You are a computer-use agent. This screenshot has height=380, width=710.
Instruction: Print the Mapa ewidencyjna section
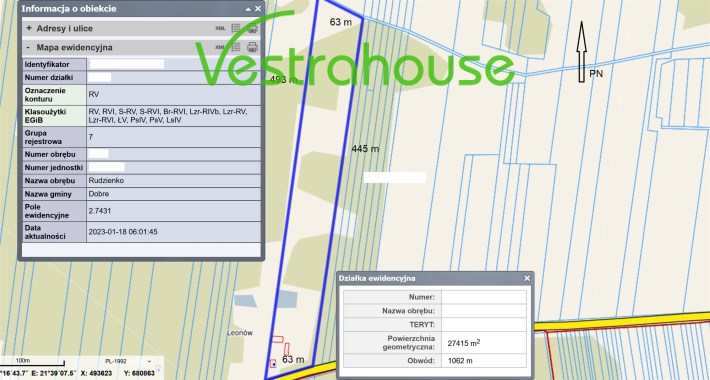(252, 47)
